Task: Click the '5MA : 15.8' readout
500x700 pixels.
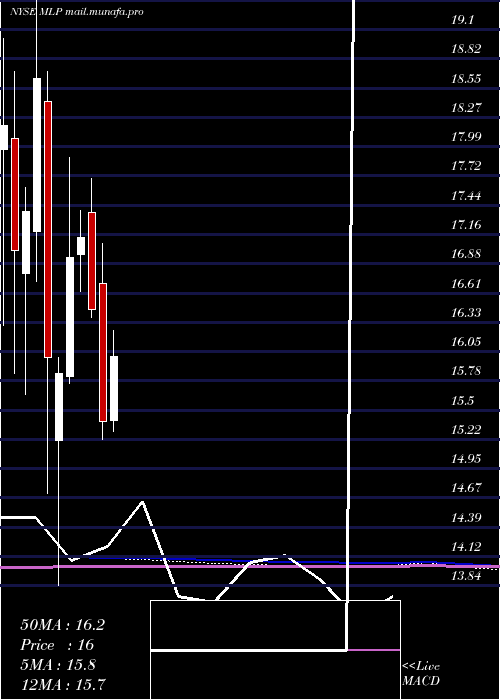Action: [58, 665]
